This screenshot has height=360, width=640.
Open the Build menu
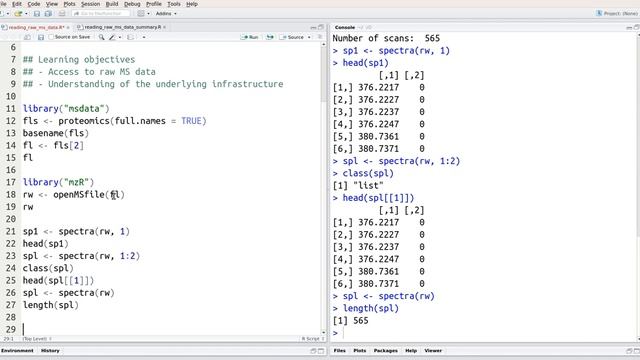pos(112,4)
